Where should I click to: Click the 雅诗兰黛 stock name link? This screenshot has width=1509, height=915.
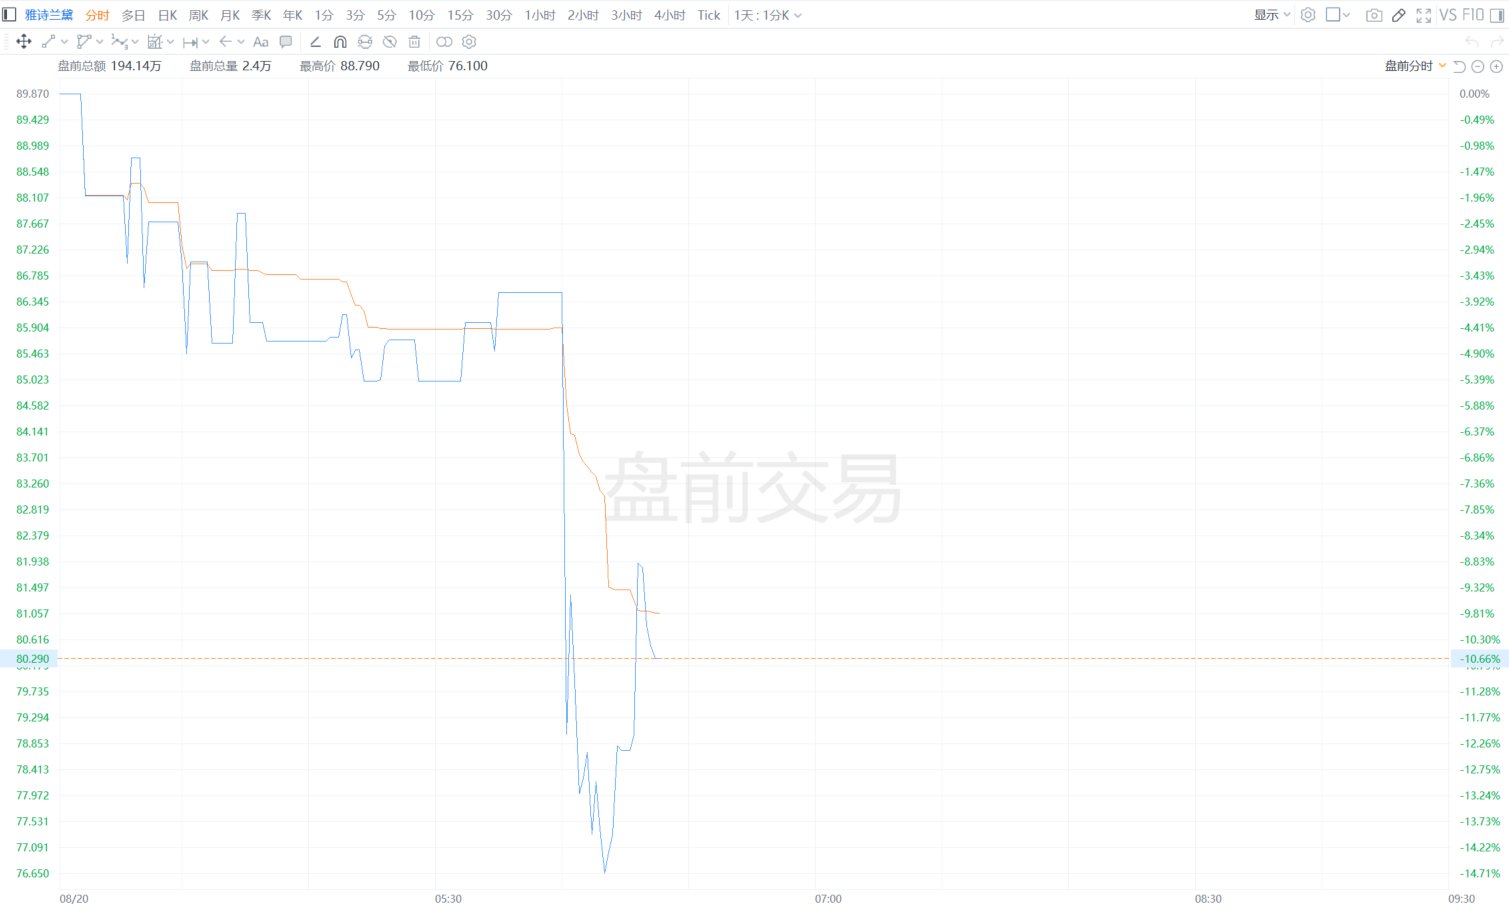(49, 15)
